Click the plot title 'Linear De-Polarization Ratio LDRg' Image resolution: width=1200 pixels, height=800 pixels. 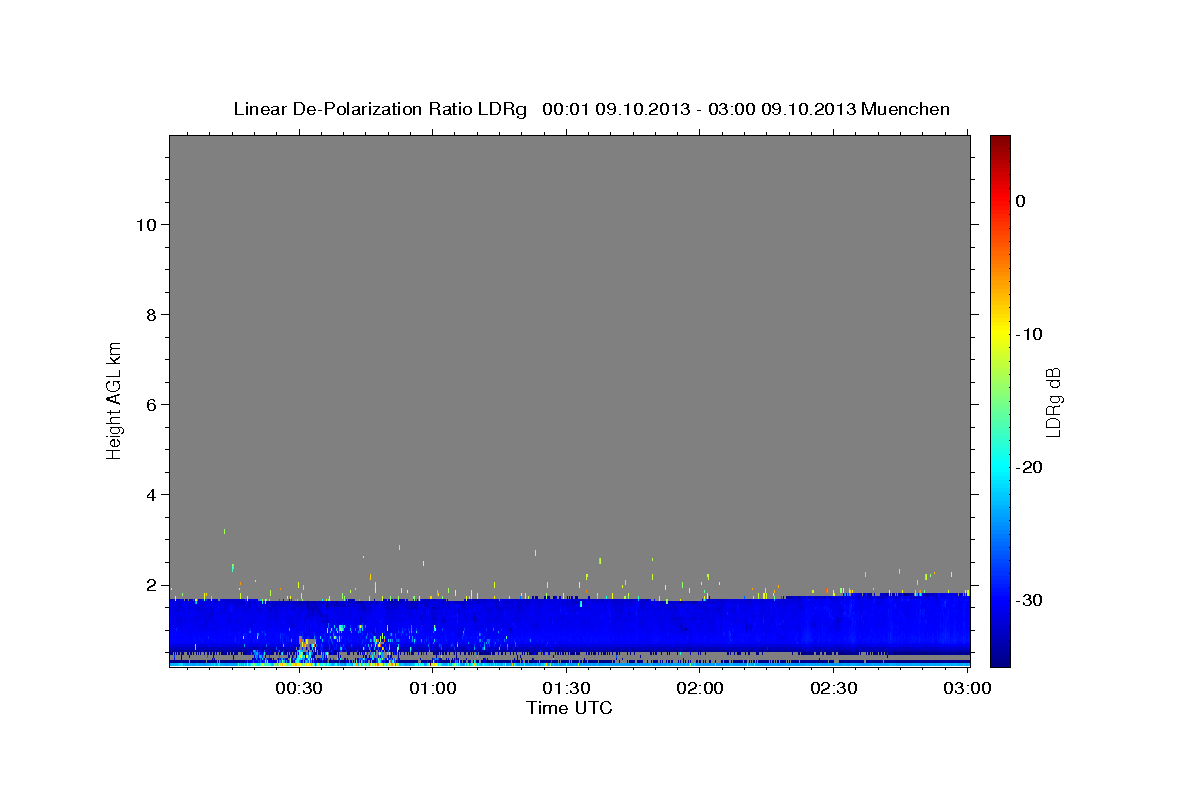[380, 109]
